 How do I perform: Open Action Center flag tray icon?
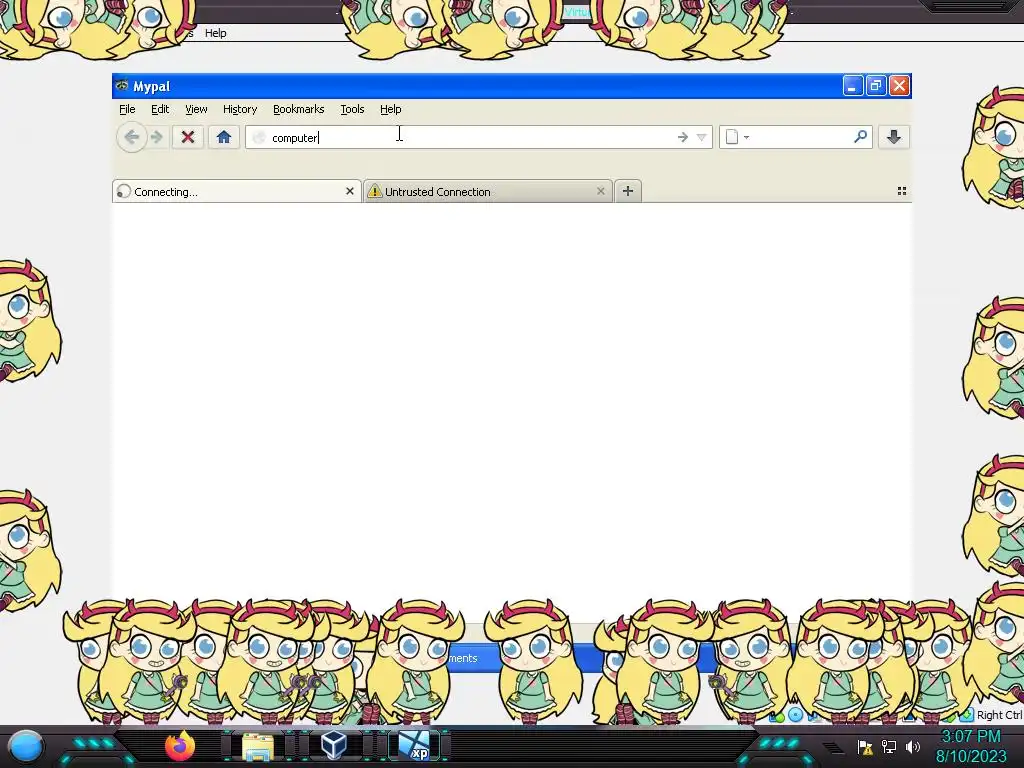point(865,746)
